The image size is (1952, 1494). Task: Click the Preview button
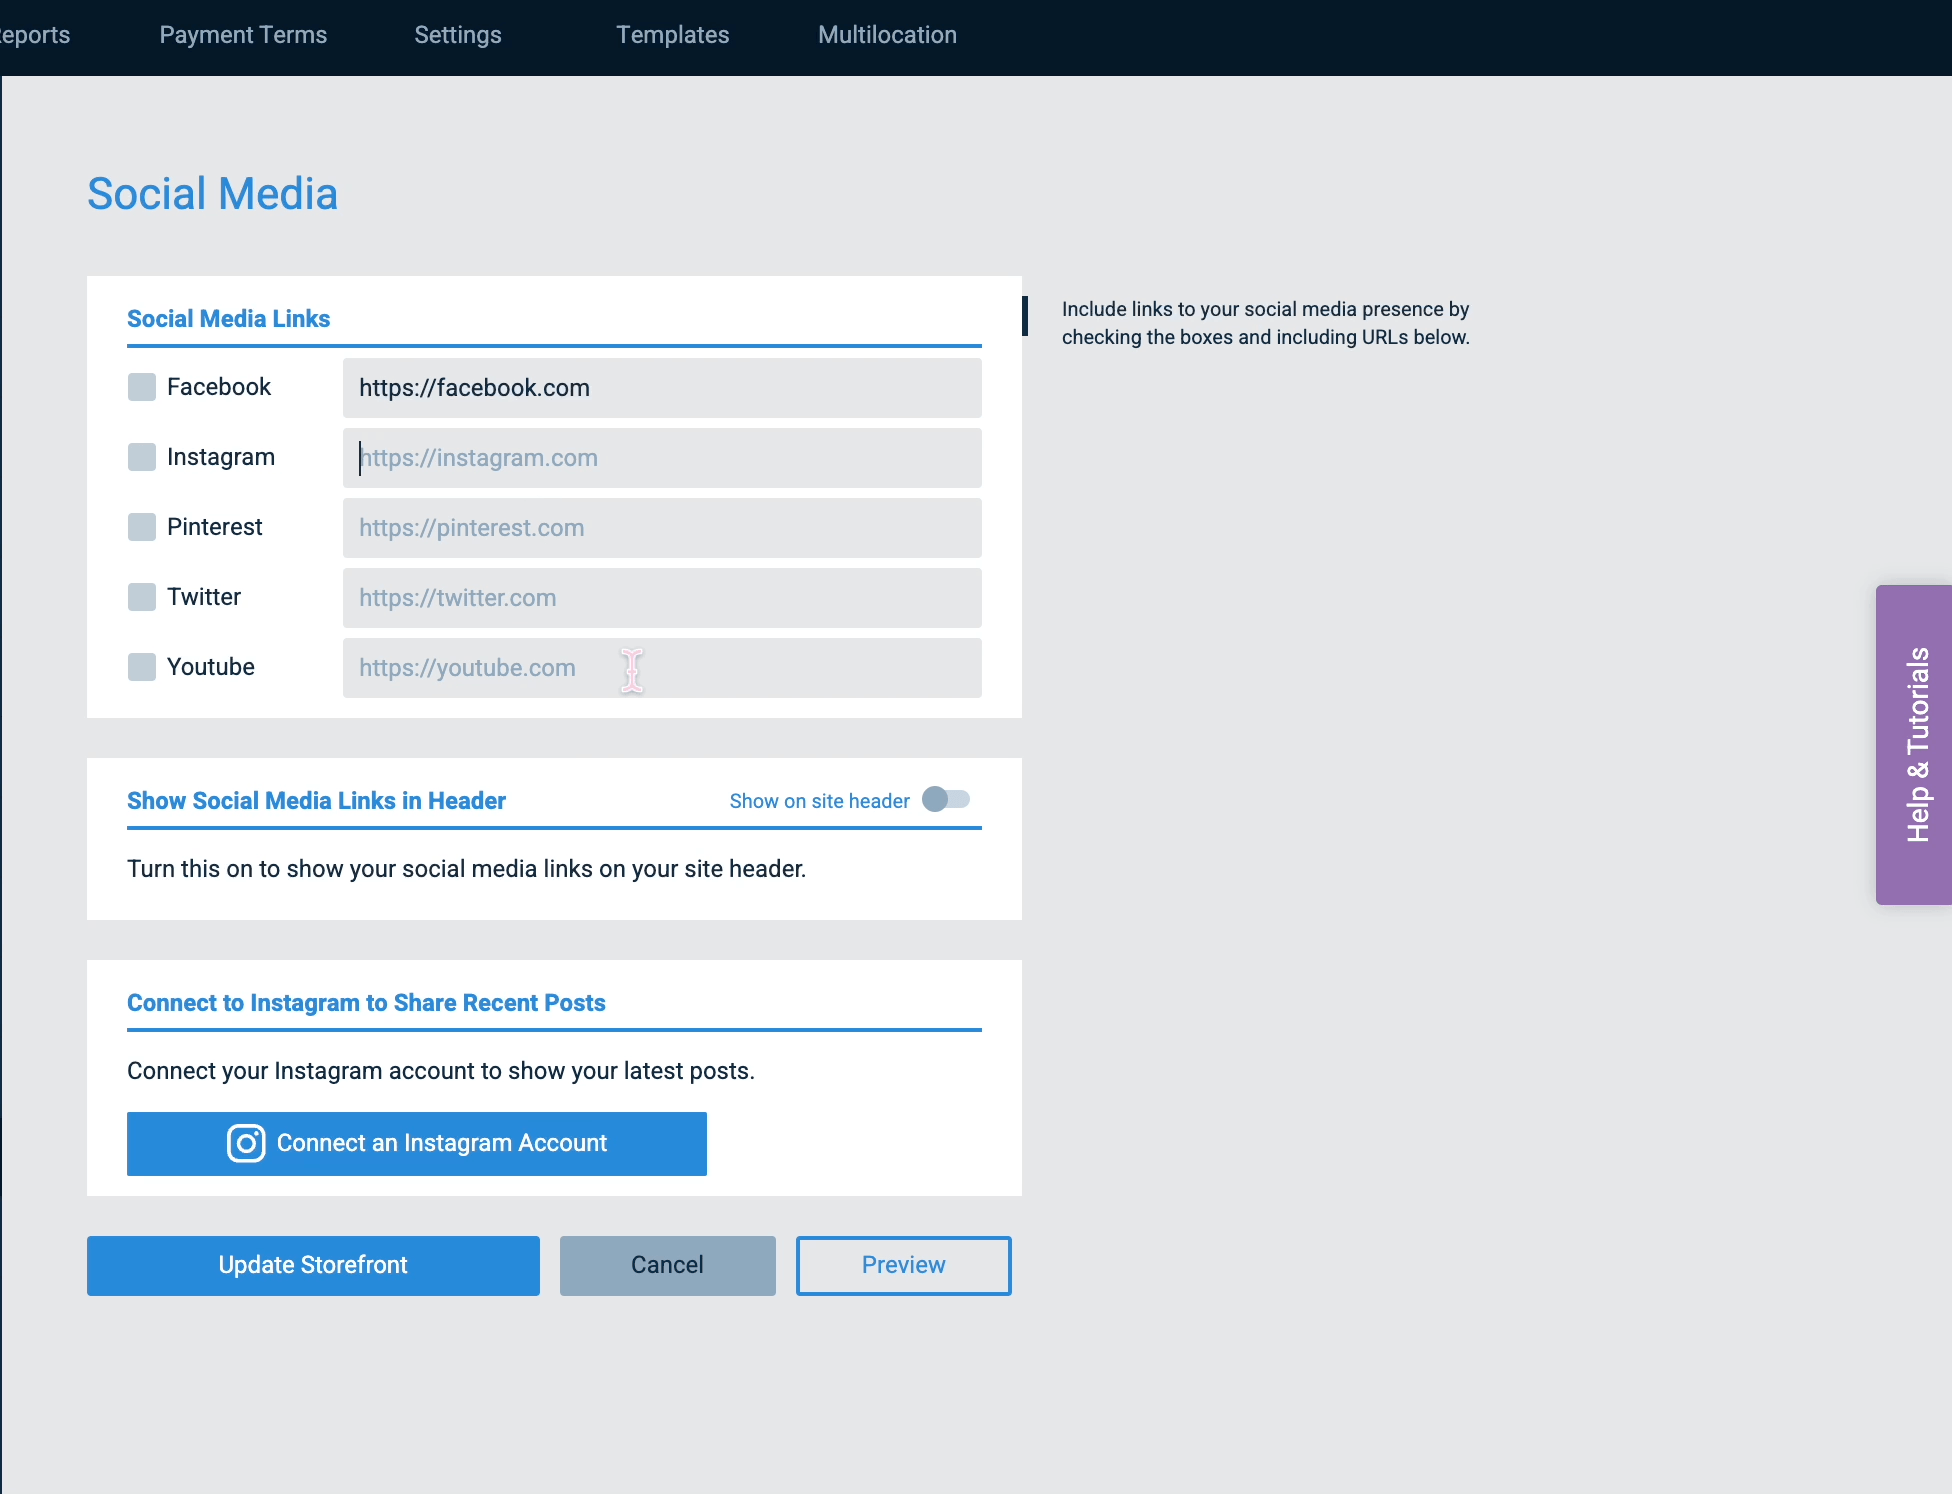pos(904,1265)
